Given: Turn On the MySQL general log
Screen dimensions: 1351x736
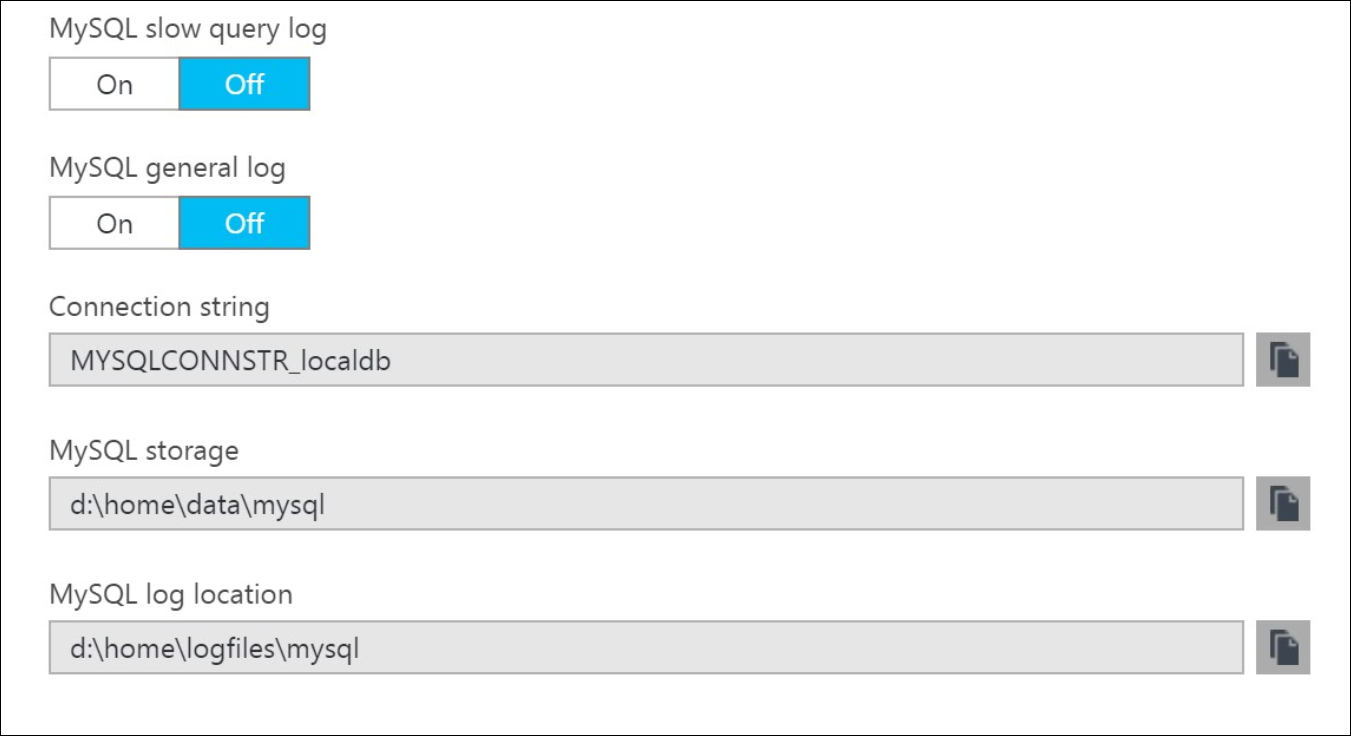Looking at the screenshot, I should click(115, 223).
